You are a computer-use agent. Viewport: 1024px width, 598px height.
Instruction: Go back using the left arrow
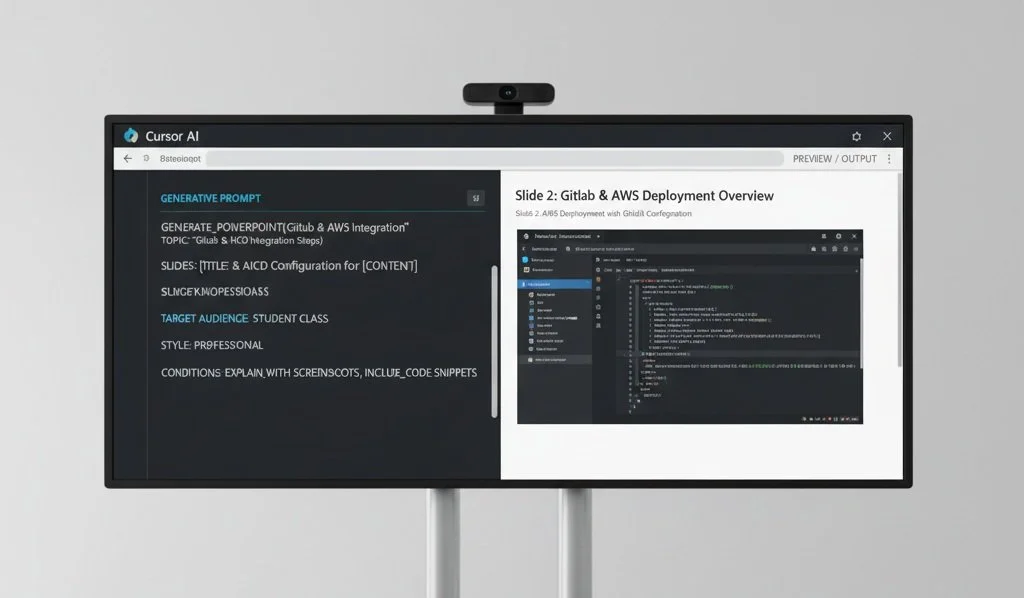[x=128, y=159]
